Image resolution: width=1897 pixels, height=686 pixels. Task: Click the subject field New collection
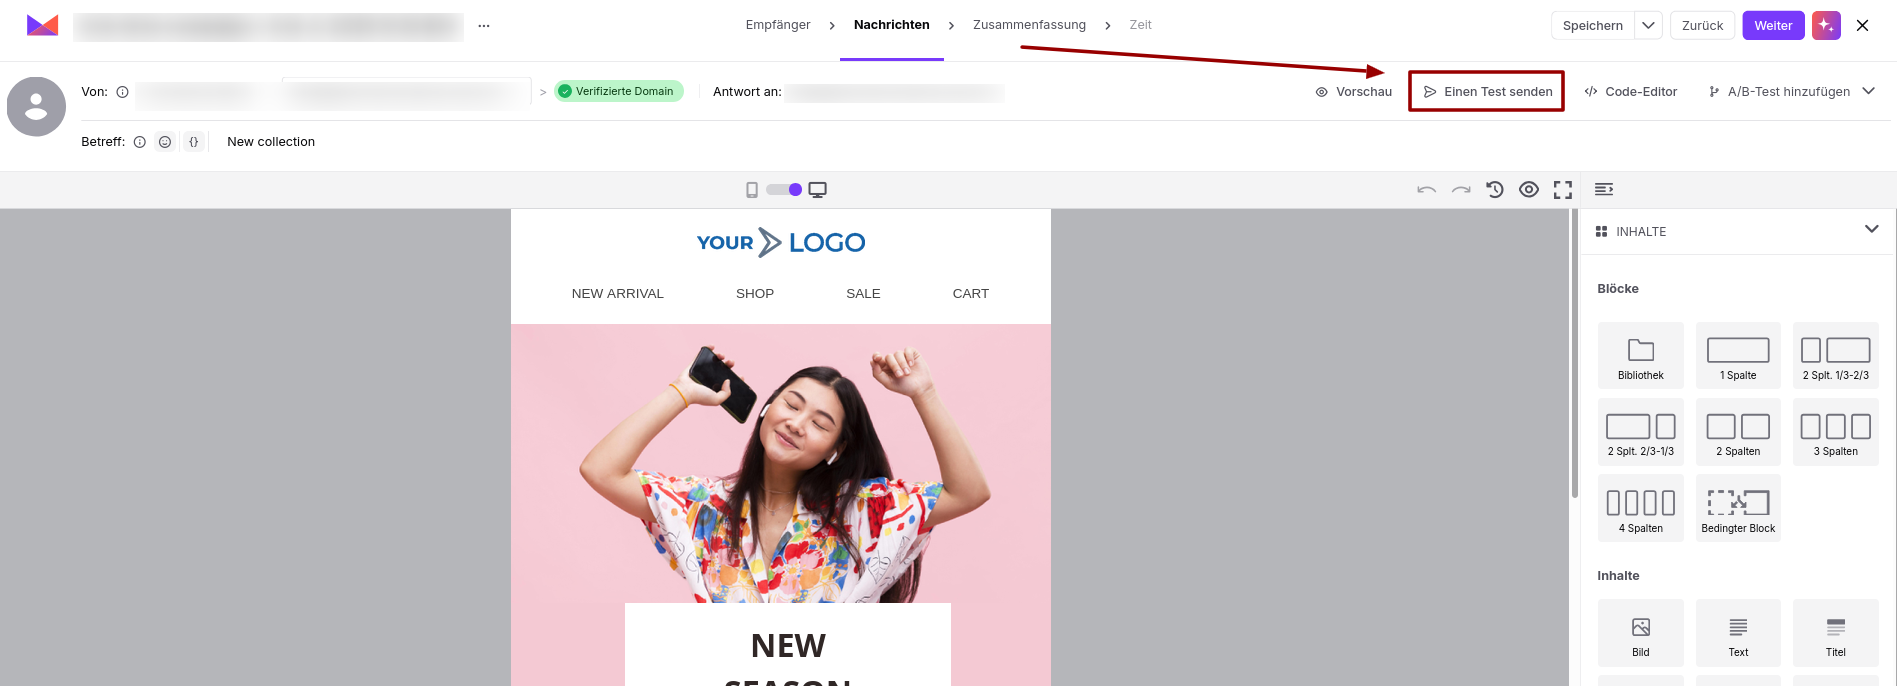[x=271, y=142]
